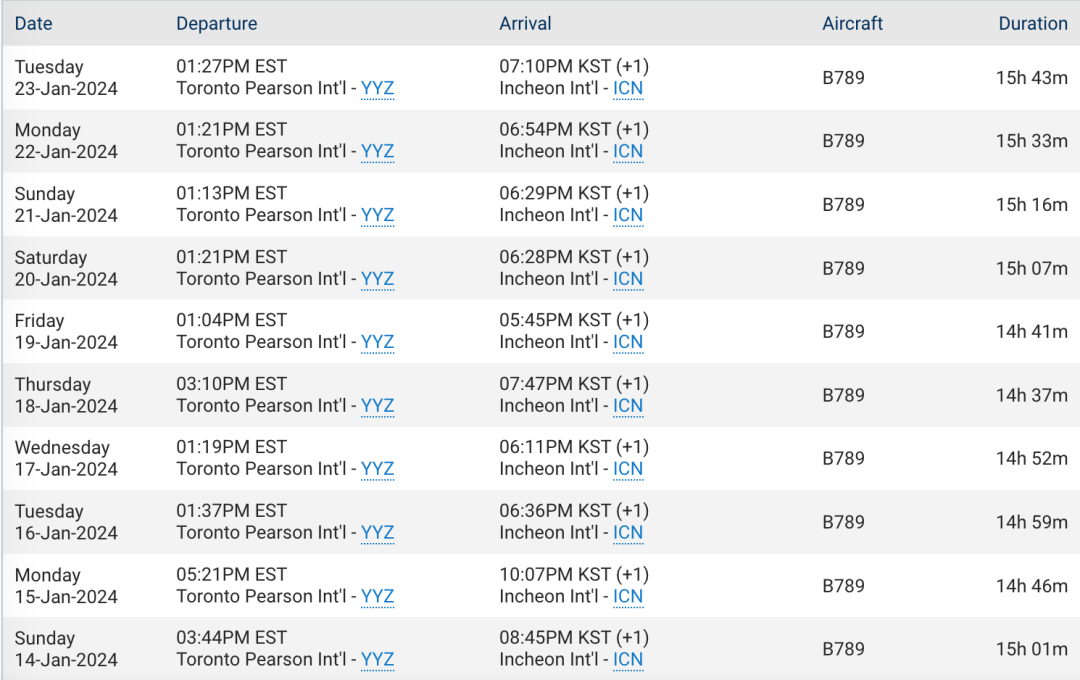The image size is (1080, 680).
Task: Open ICN link for Sunday 14-Jan-2024
Action: (628, 659)
